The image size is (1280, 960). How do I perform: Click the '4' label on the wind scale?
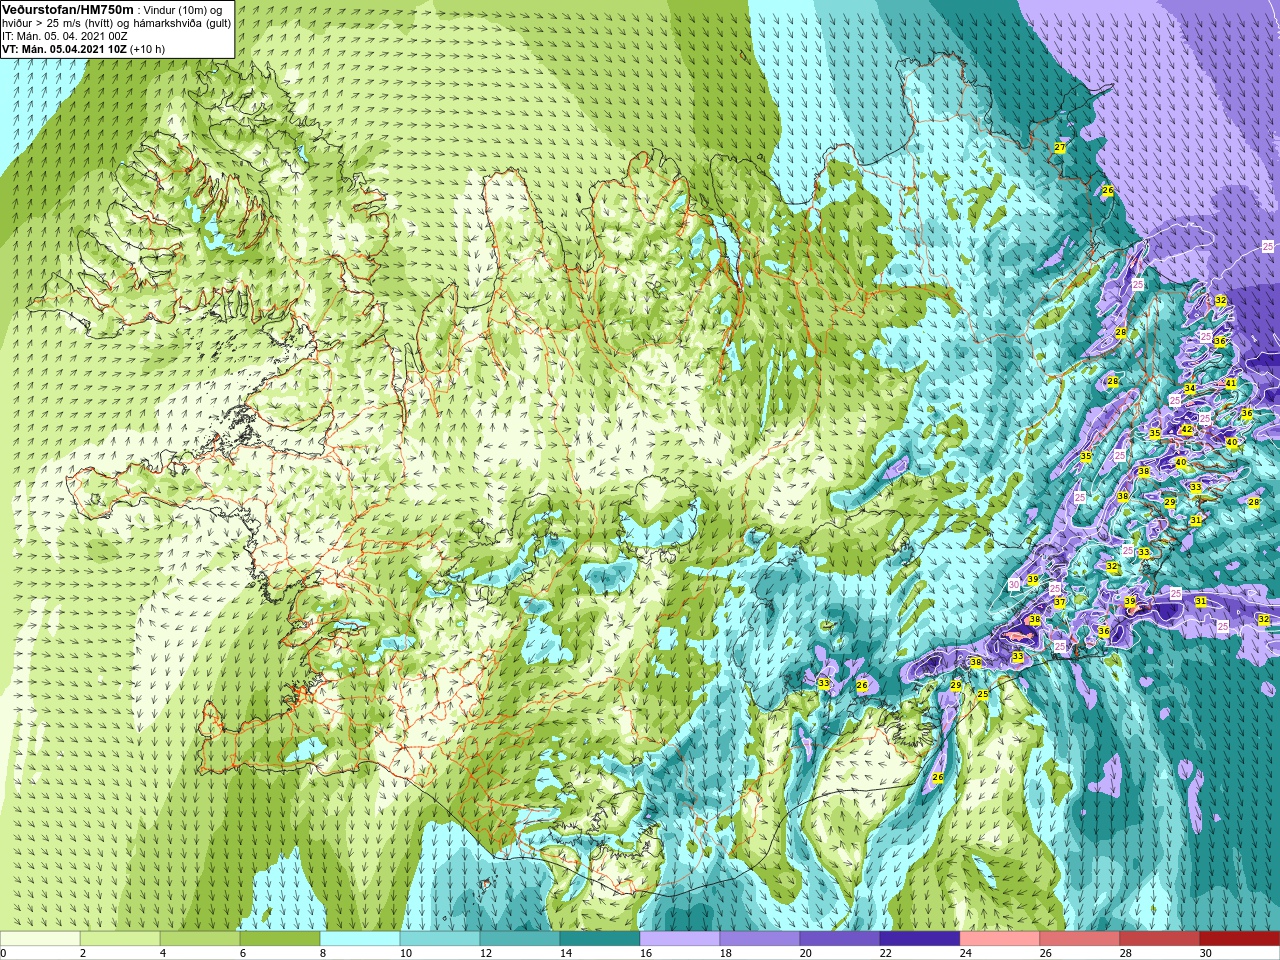pyautogui.click(x=163, y=953)
